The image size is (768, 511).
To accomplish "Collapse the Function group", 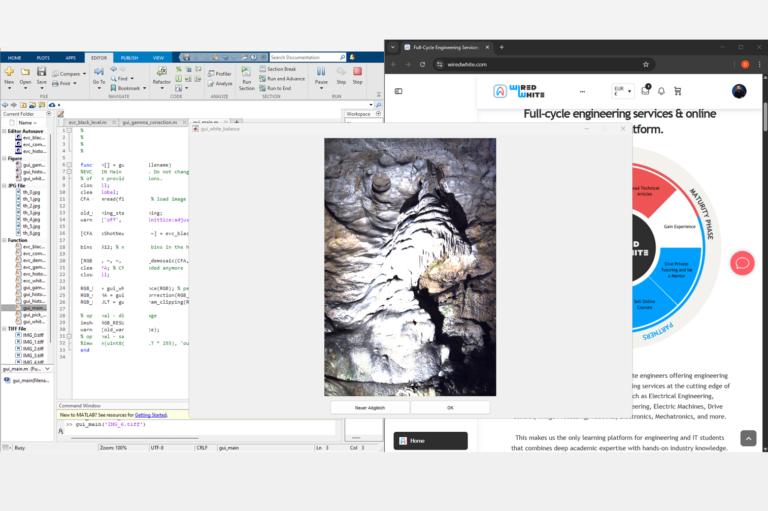I will coord(4,240).
